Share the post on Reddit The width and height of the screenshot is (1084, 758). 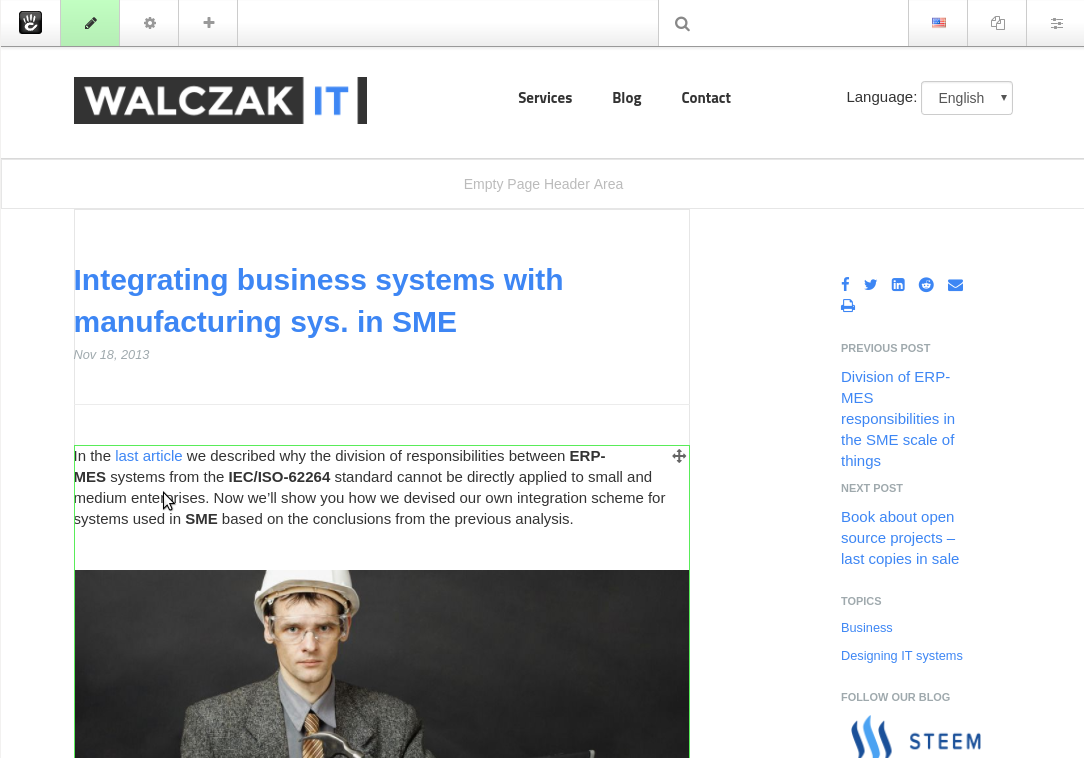[926, 284]
